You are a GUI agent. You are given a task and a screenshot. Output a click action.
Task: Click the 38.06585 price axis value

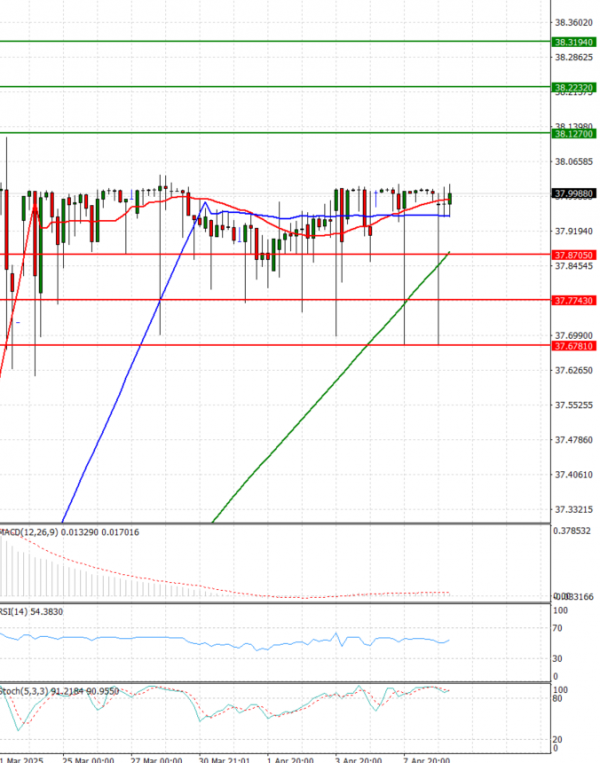pyautogui.click(x=574, y=162)
